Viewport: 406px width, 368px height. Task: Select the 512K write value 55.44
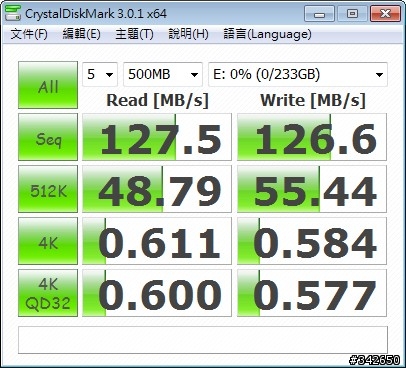click(x=312, y=189)
